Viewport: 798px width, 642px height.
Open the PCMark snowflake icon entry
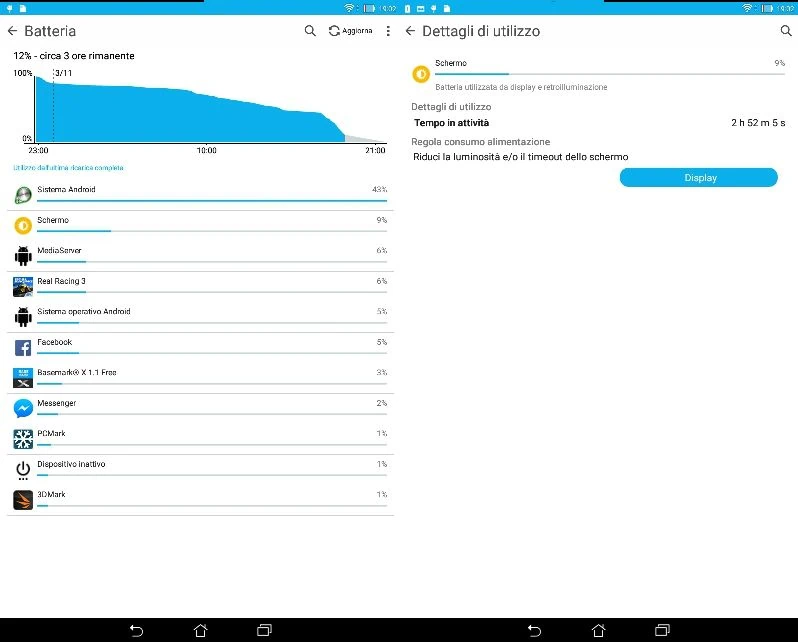click(x=23, y=439)
